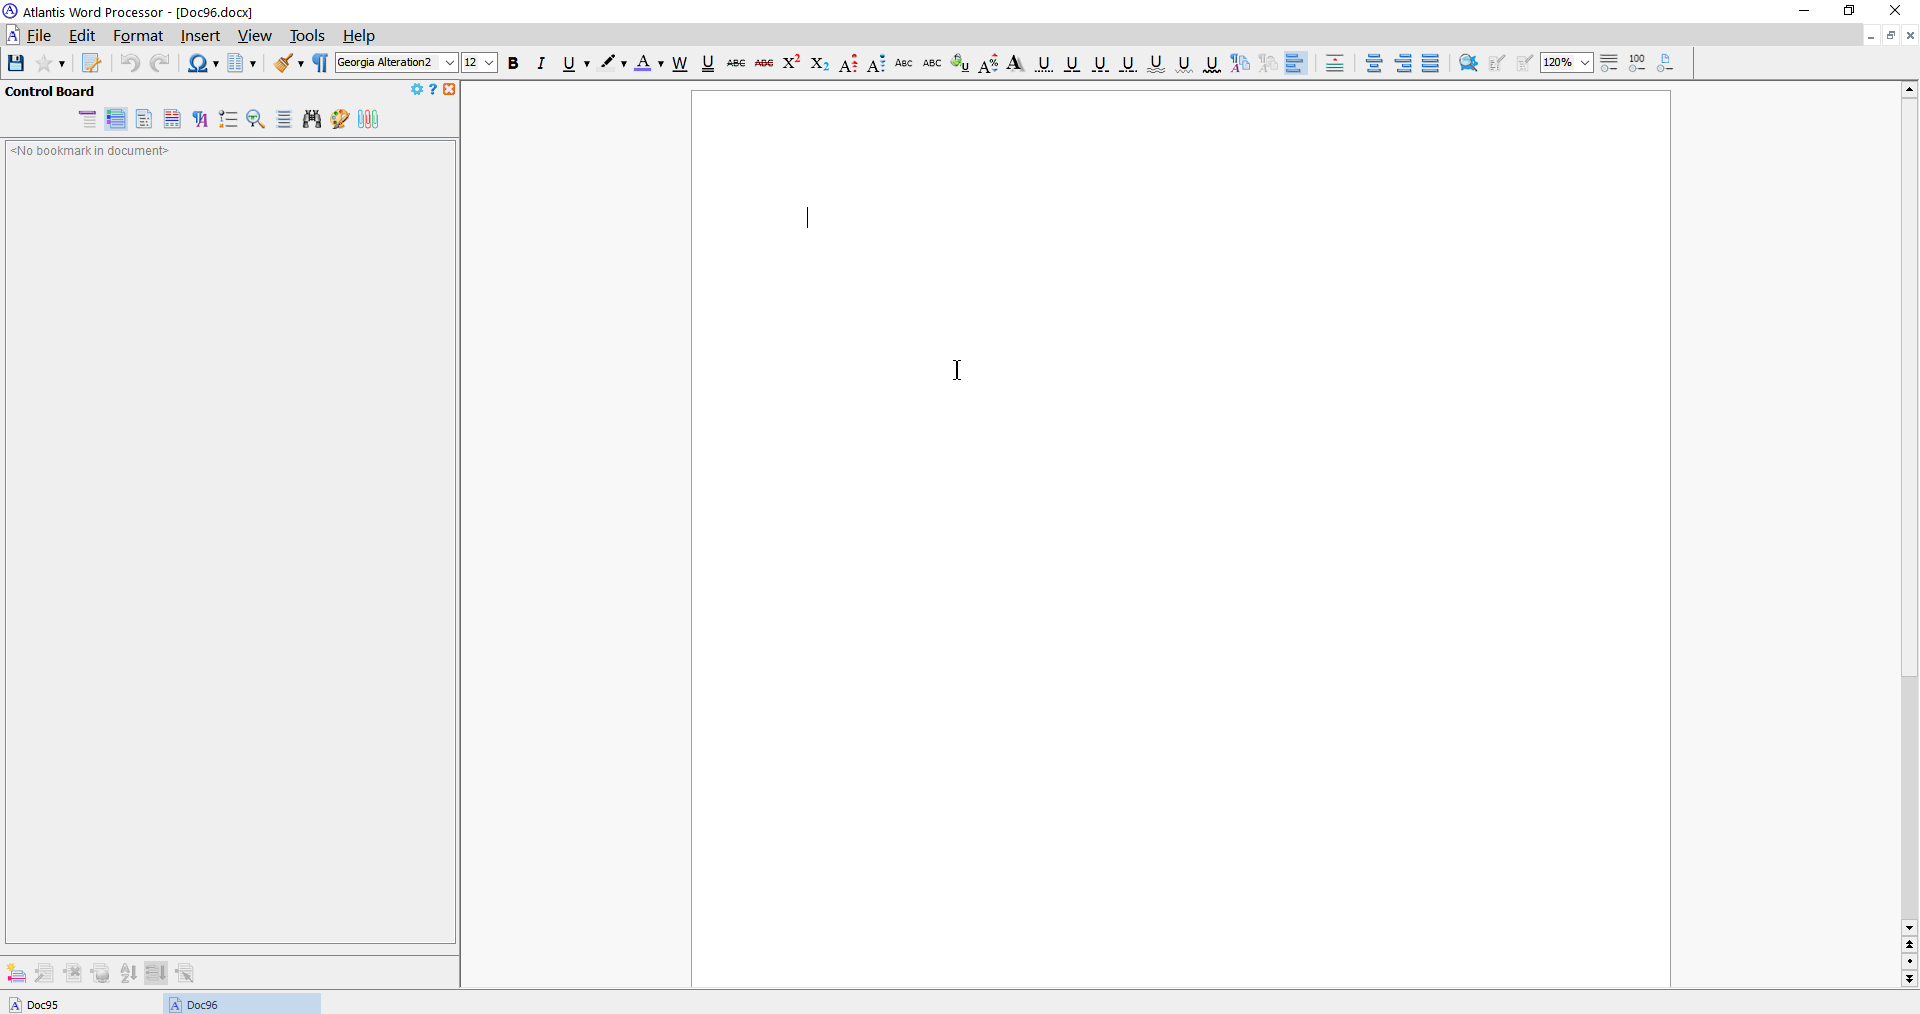Click the text shadow A icon

point(1016,63)
